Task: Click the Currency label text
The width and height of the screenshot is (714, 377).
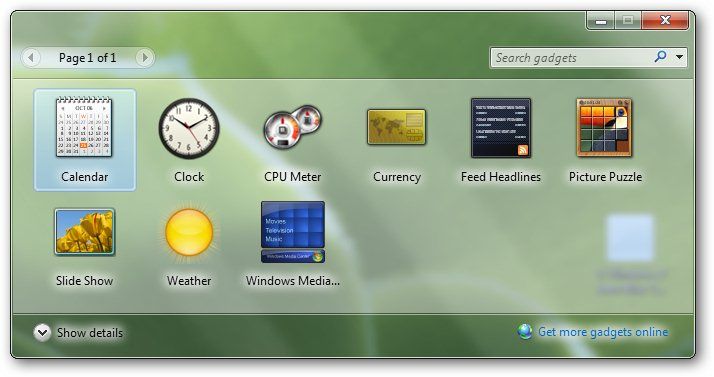Action: click(397, 177)
